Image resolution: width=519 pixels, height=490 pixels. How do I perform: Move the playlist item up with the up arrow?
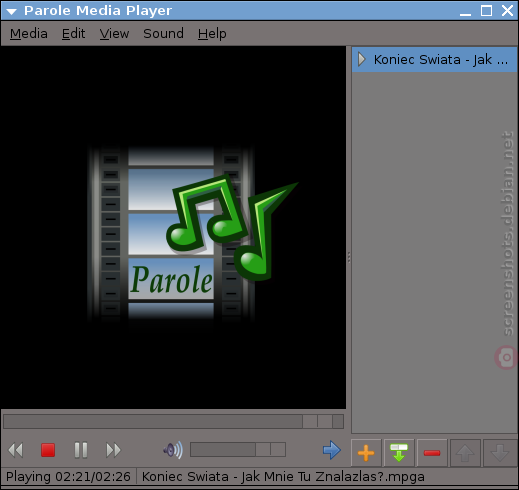(x=465, y=453)
